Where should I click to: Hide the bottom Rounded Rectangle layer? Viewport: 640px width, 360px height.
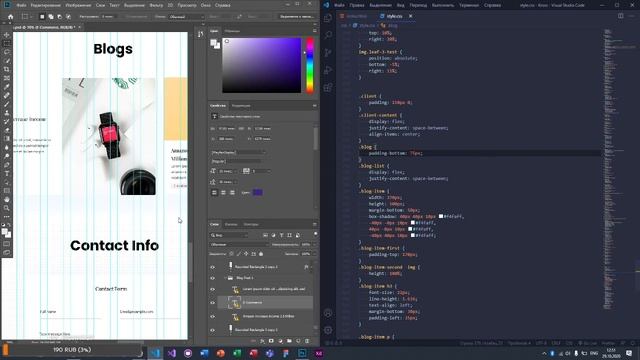pyautogui.click(x=213, y=330)
